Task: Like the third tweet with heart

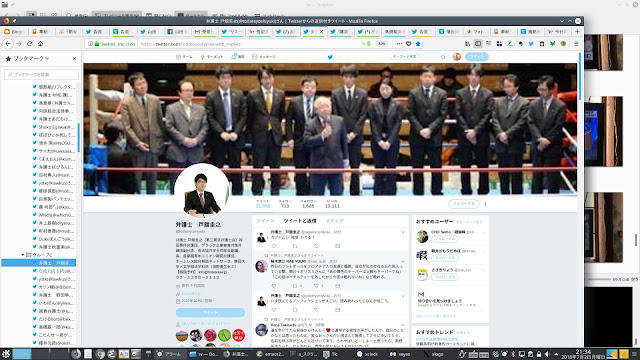Action: click(316, 310)
